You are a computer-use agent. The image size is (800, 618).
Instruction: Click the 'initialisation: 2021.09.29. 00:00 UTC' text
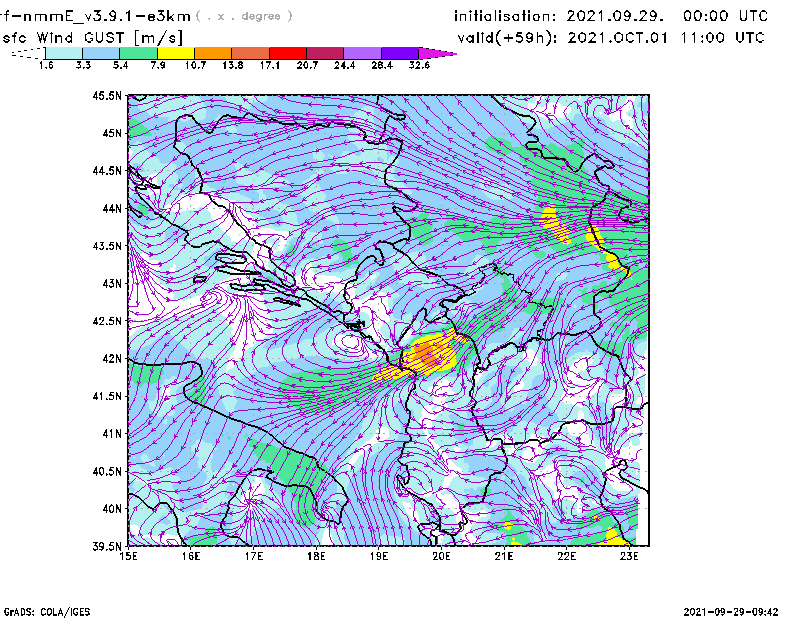pyautogui.click(x=611, y=16)
